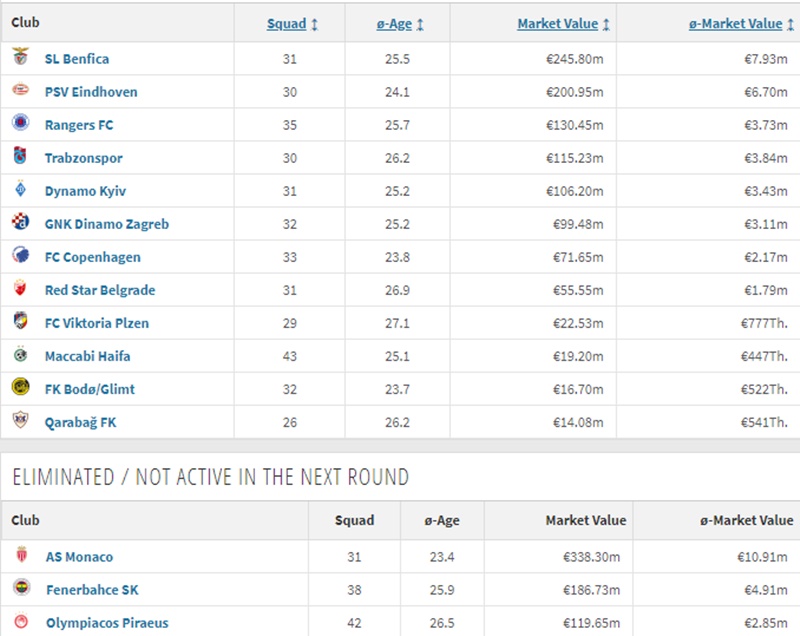Click the SL Benfica club crest icon

(20, 58)
